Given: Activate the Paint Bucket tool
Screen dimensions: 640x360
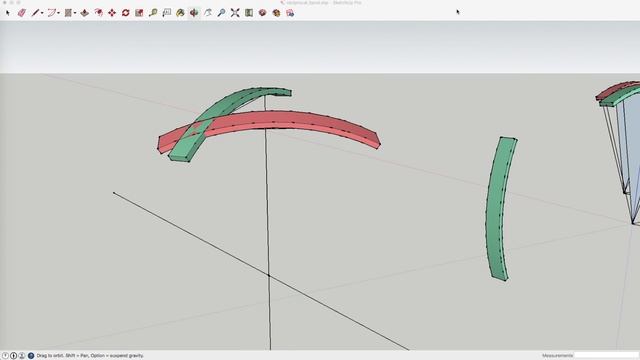Looking at the screenshot, I should click(x=180, y=13).
